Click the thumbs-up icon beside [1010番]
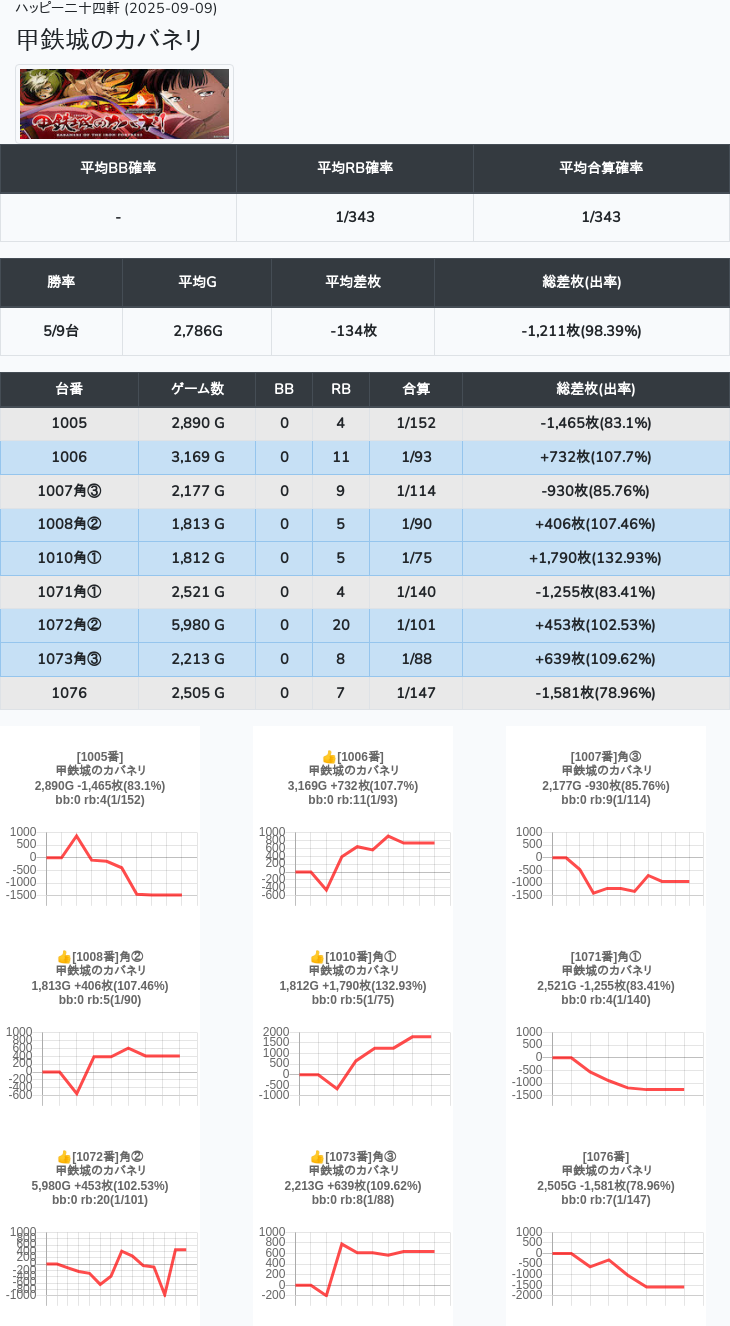 pyautogui.click(x=317, y=957)
